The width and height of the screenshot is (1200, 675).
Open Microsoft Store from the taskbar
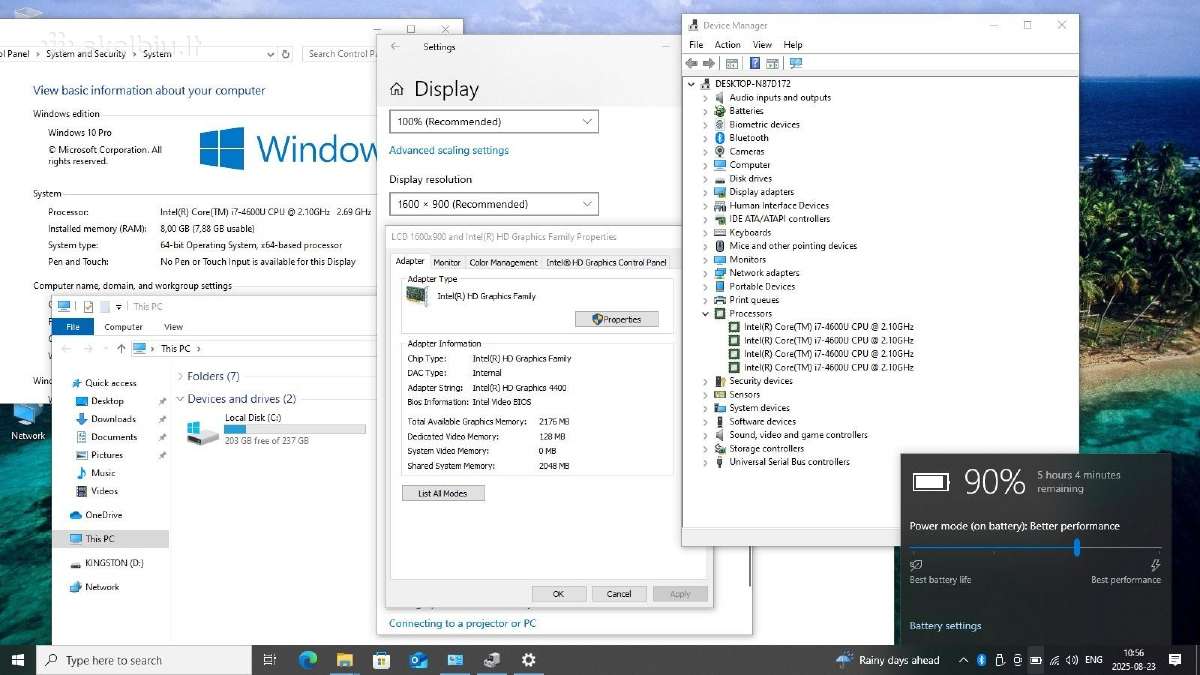(x=381, y=660)
